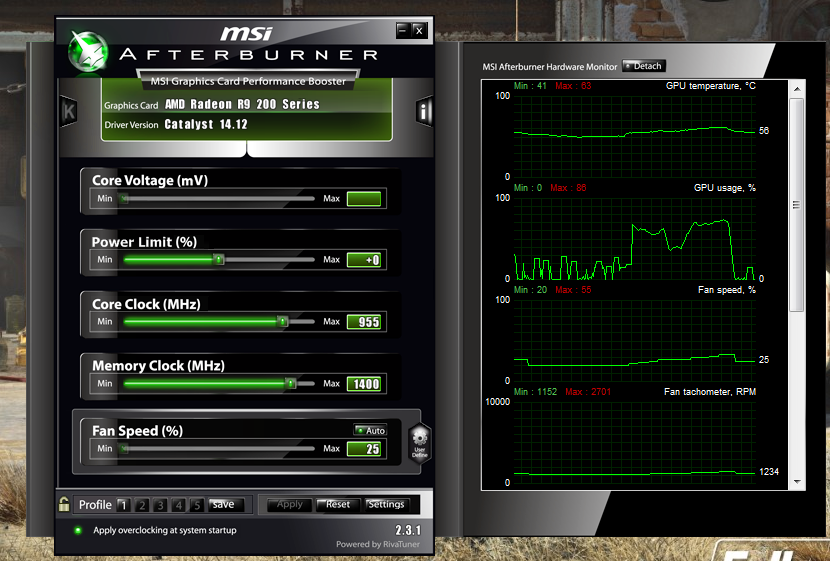The height and width of the screenshot is (561, 830).
Task: Click the Fan tachometer RPM graph
Action: point(634,442)
